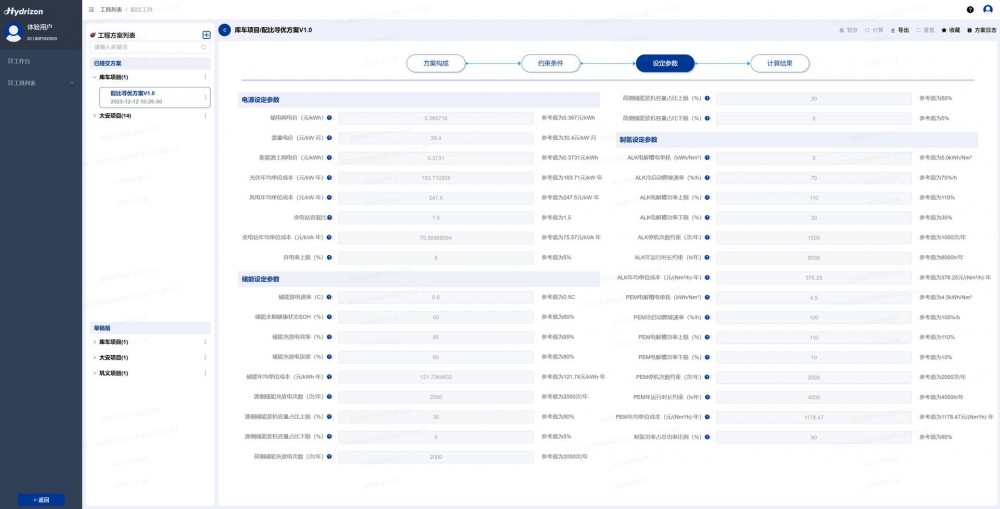Click the 导出 export button
Image resolution: width=1000 pixels, height=509 pixels.
(900, 30)
